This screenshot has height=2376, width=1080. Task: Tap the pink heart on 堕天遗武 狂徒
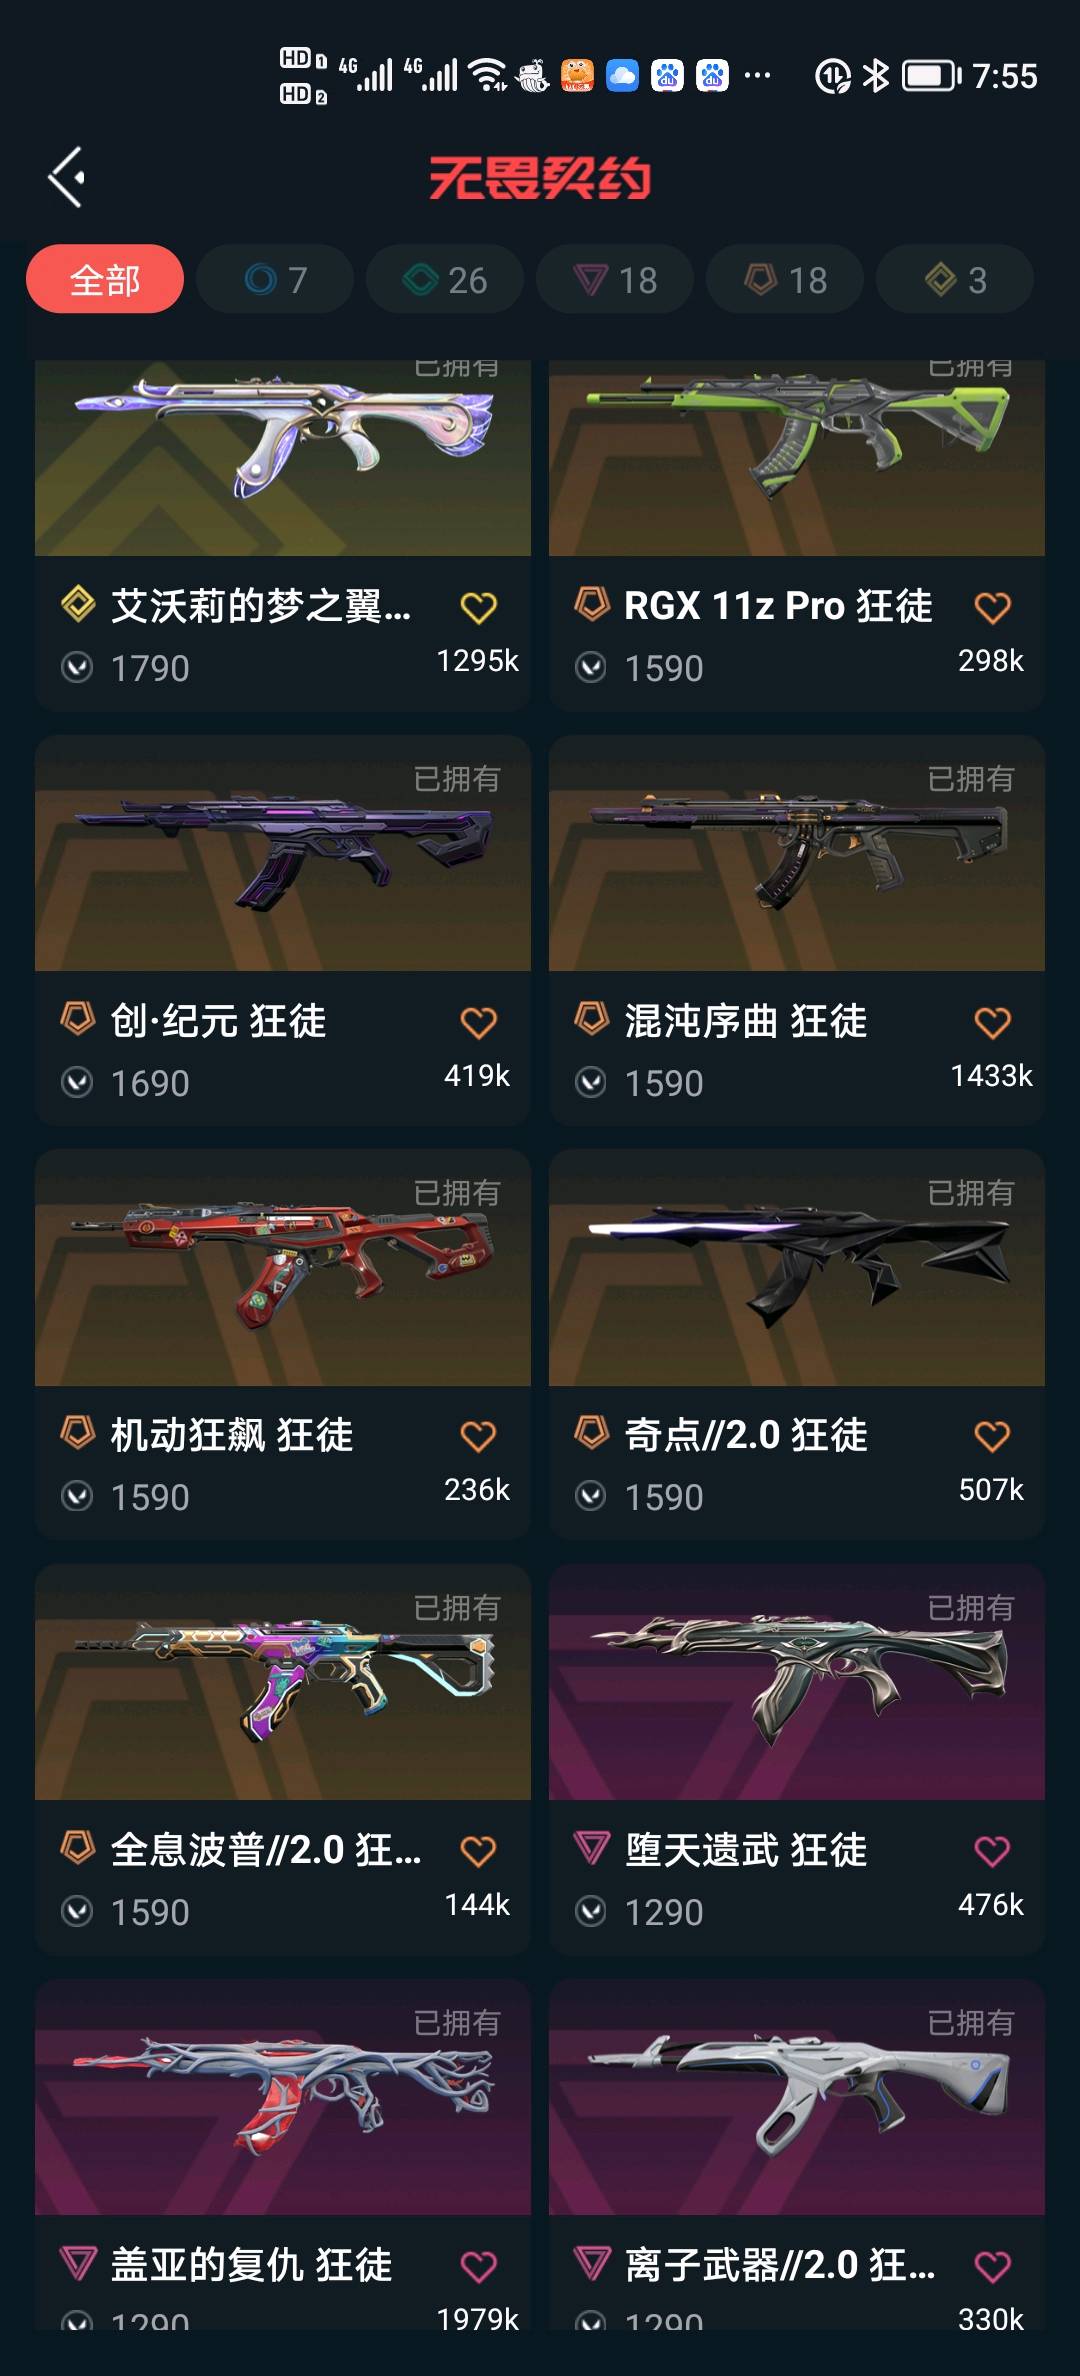point(992,1851)
